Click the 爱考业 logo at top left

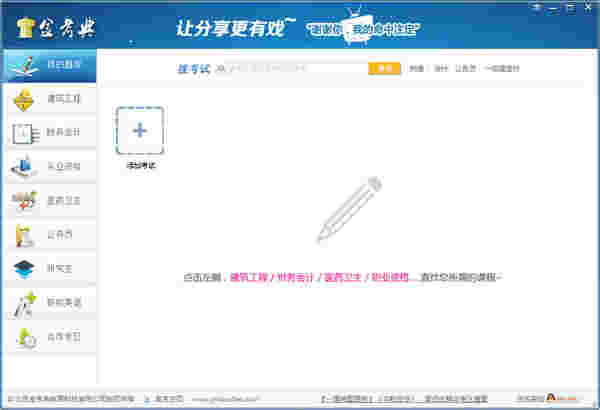click(56, 28)
